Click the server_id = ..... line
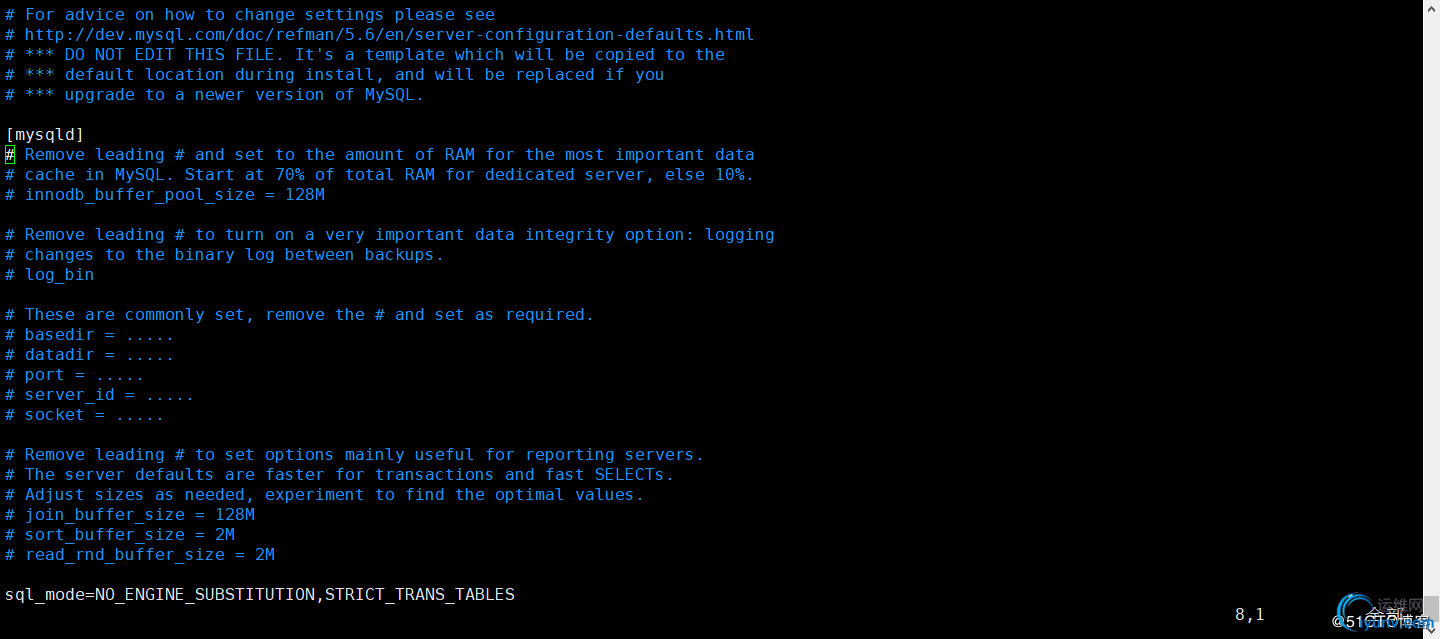The width and height of the screenshot is (1440, 639). pyautogui.click(x=100, y=395)
